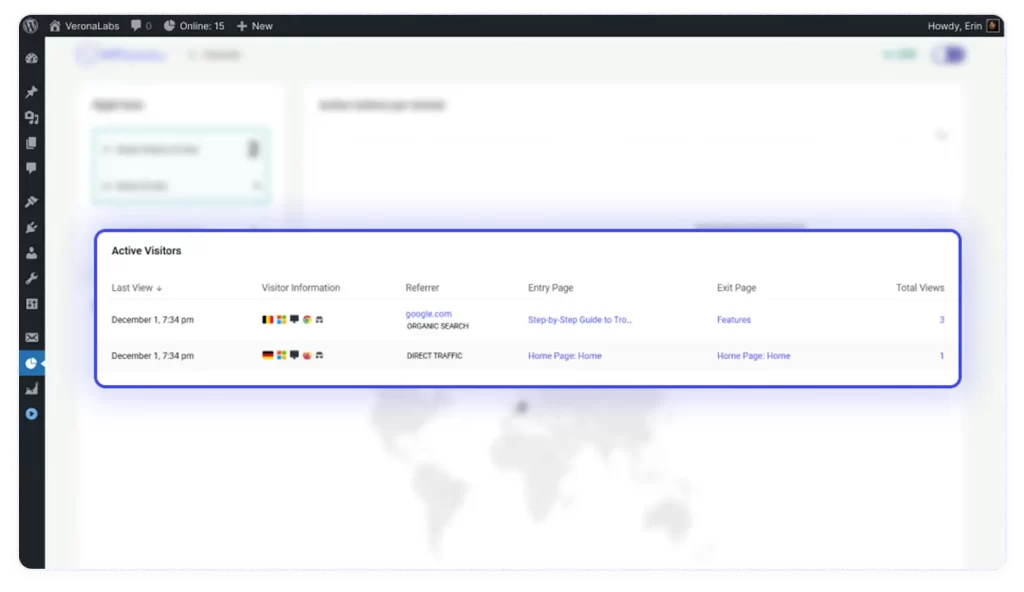Click the comments bubble in admin bar
The image size is (1024, 592).
pos(141,25)
